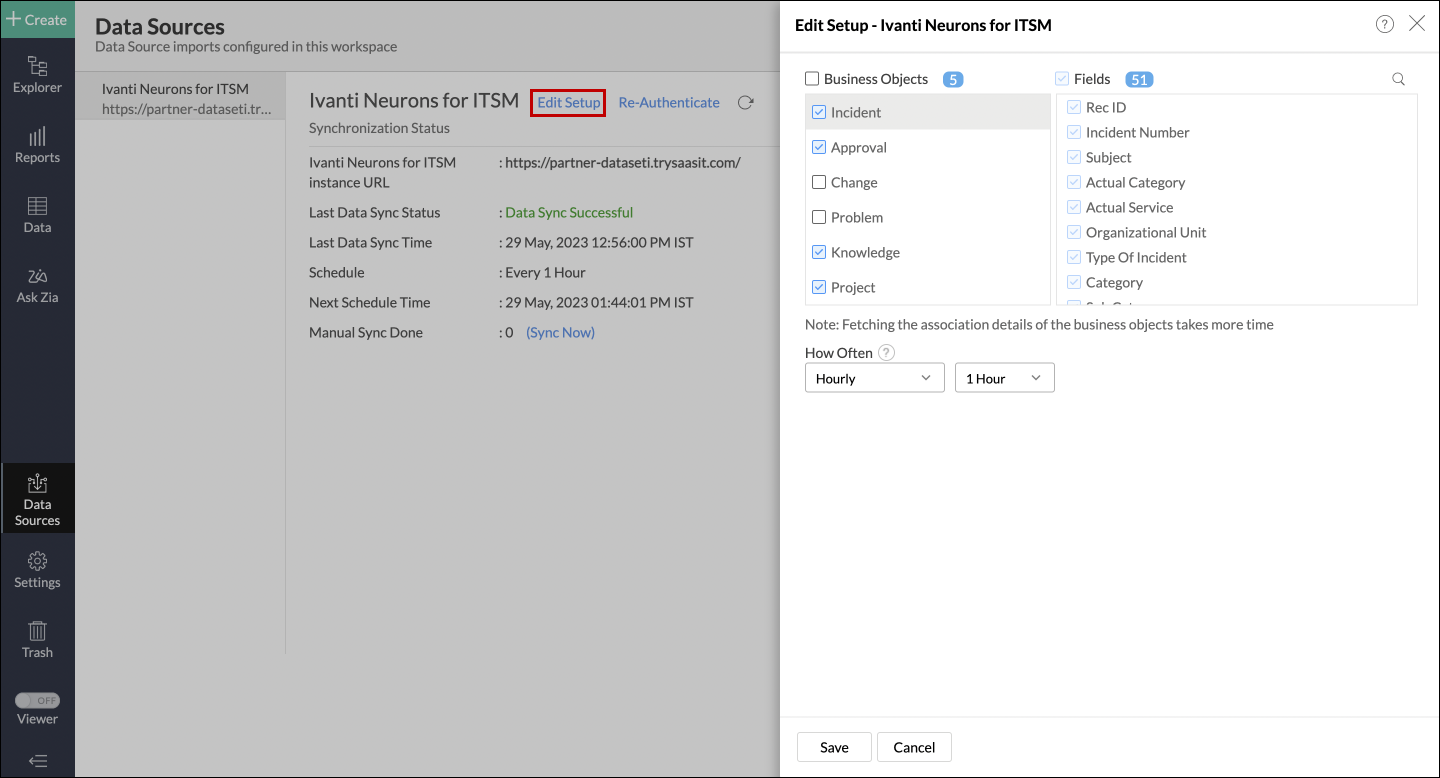Select the Ivanti Neurons for ITSM data source entry

click(x=180, y=98)
